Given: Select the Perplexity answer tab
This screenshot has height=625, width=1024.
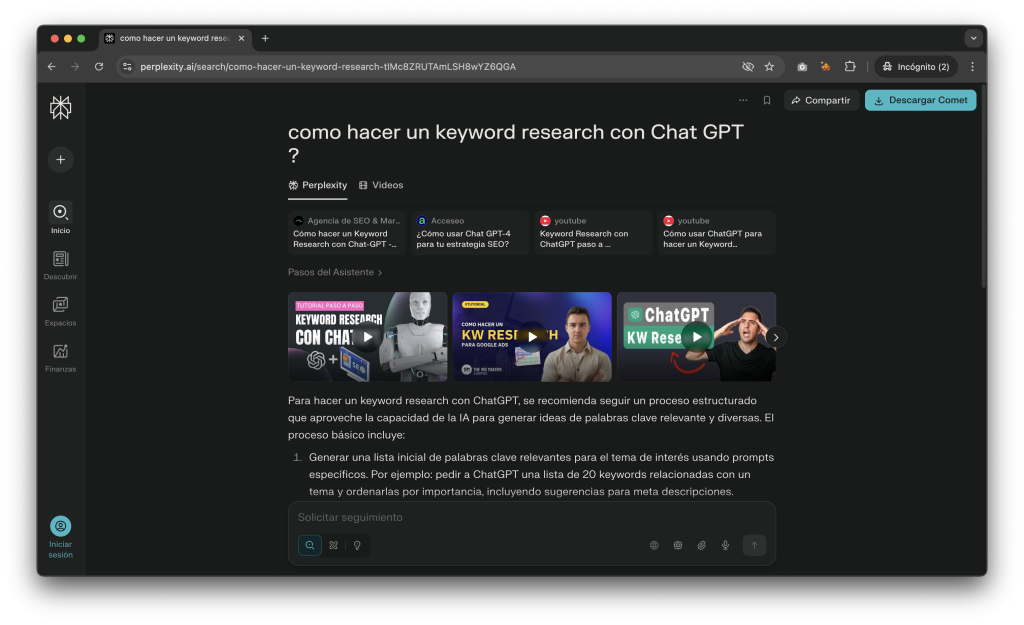Looking at the screenshot, I should click(318, 185).
